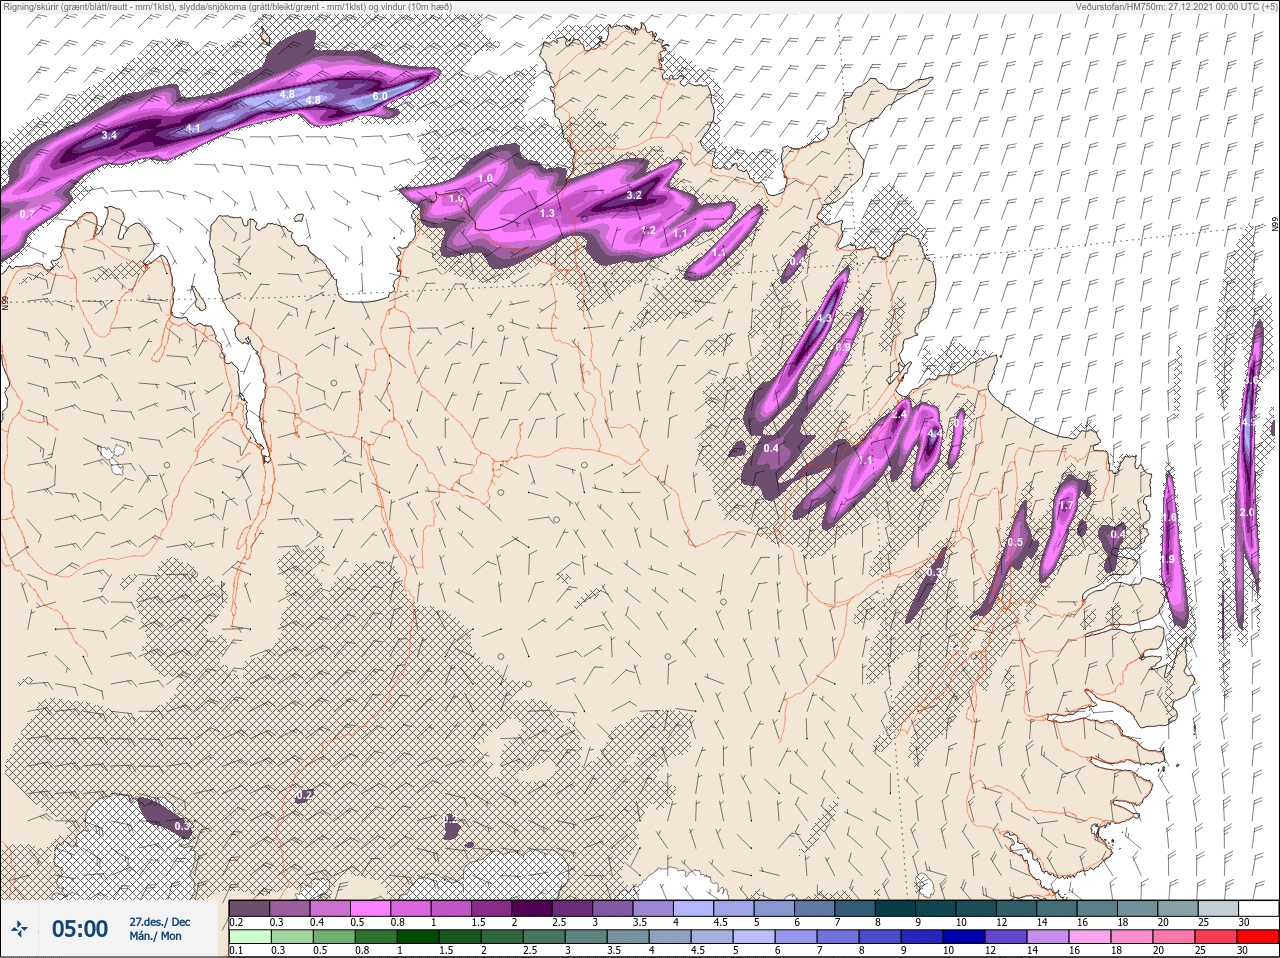Click the 4.1 precipitation value on the map
1280x958 pixels.
[x=193, y=128]
